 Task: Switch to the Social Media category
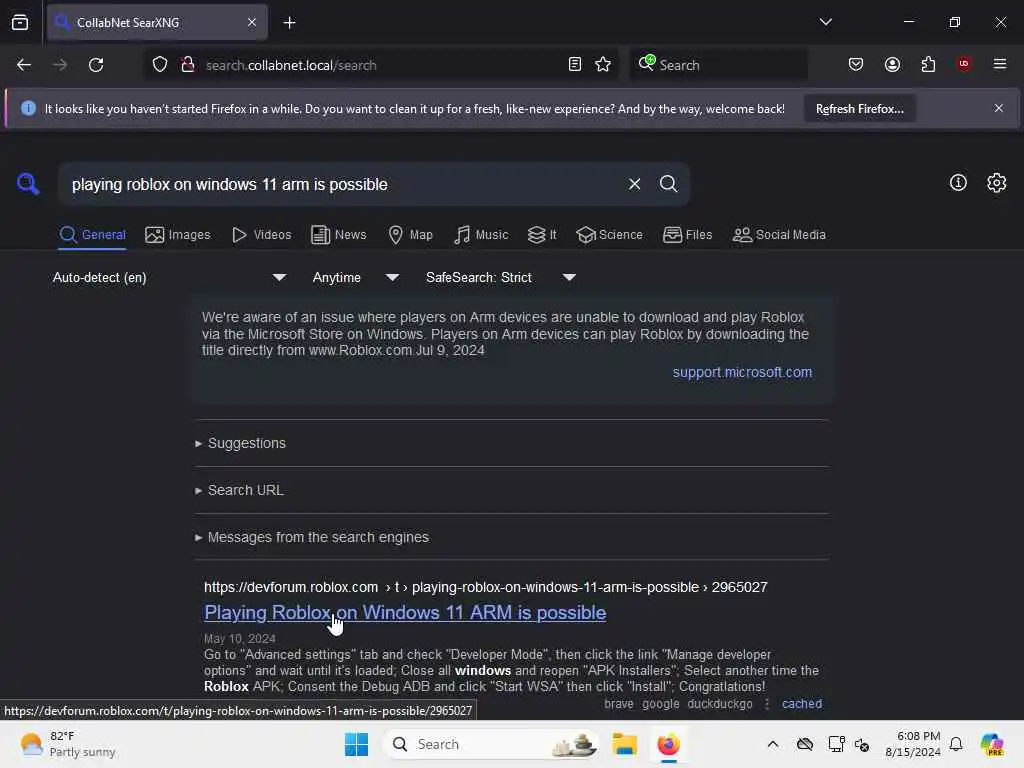click(x=779, y=235)
